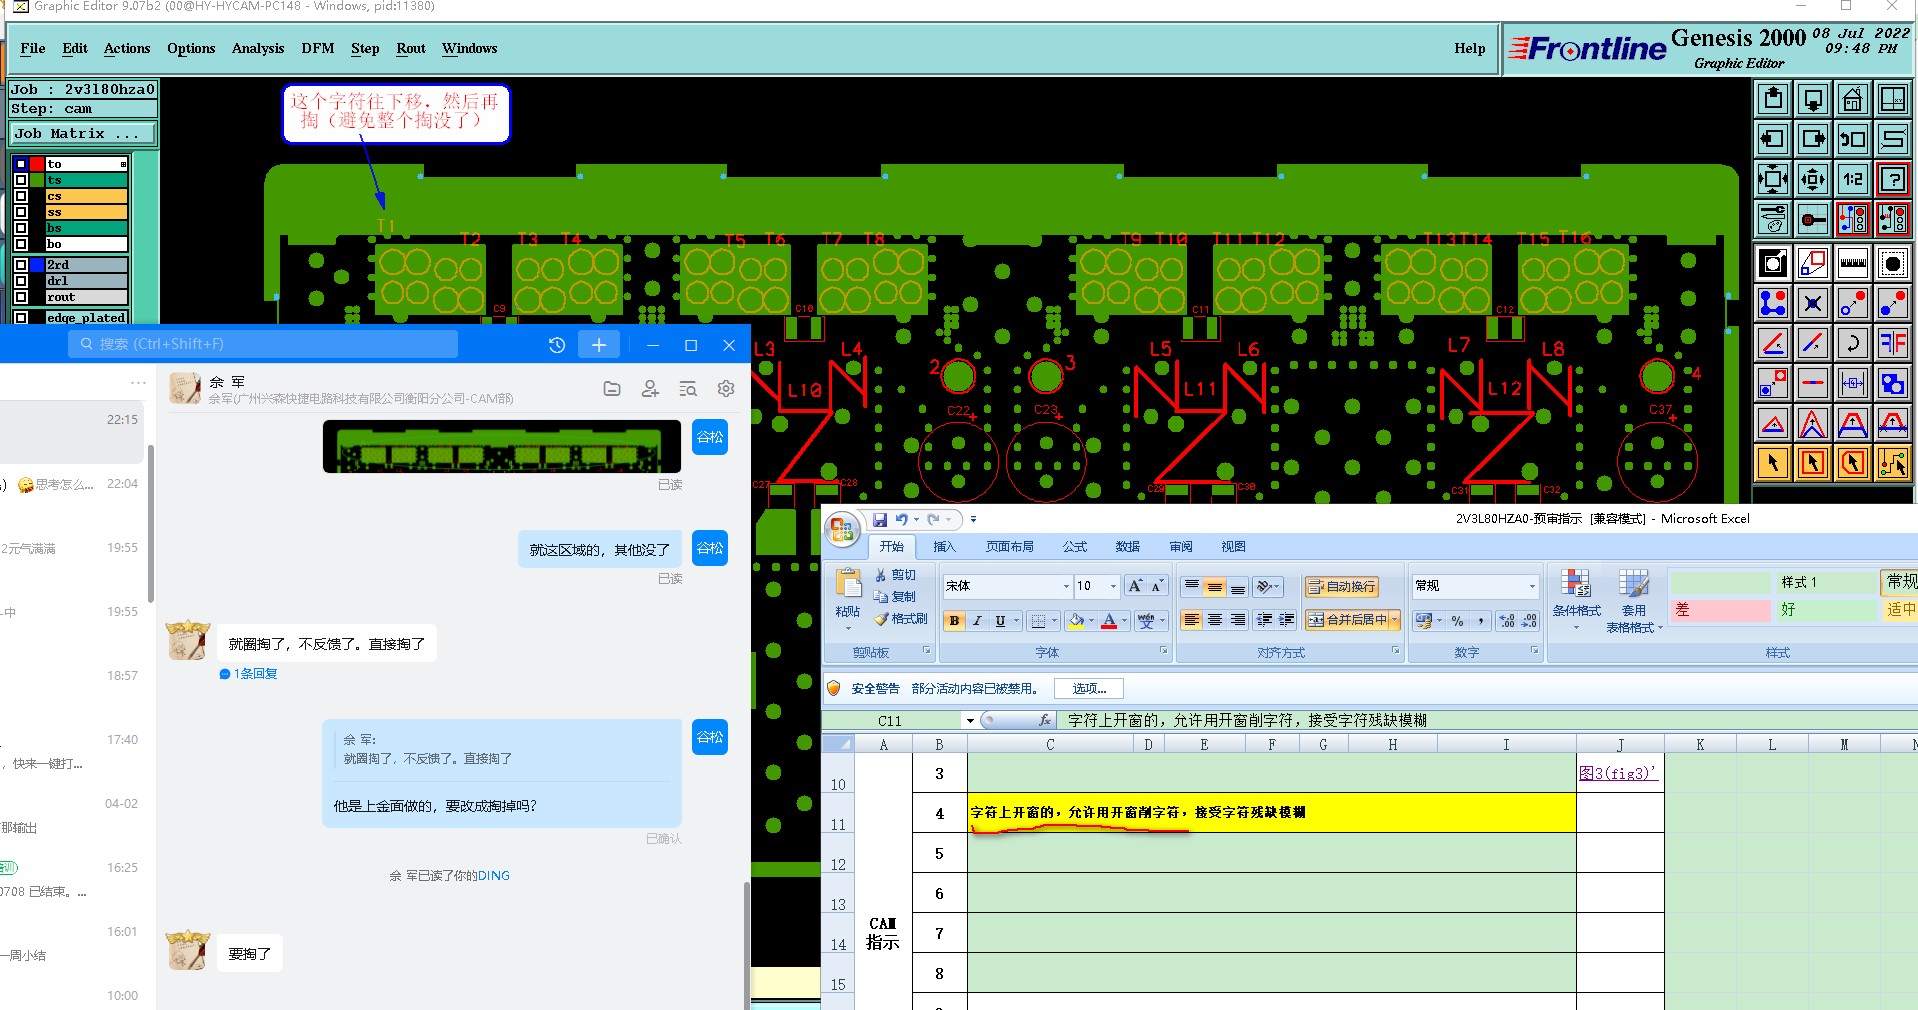This screenshot has height=1010, width=1918.
Task: Click the pan left icon in Genesis toolbar
Action: (x=1772, y=139)
